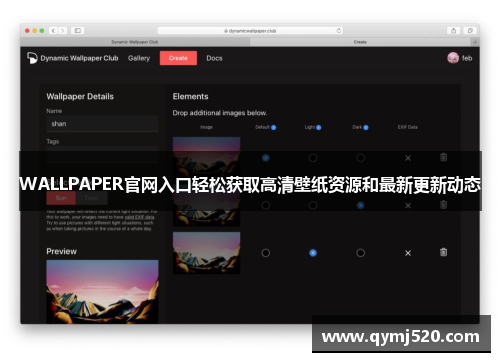Screen dimensions: 500x362
Task: Show Safari sidebar icon
Action: coord(77,31)
